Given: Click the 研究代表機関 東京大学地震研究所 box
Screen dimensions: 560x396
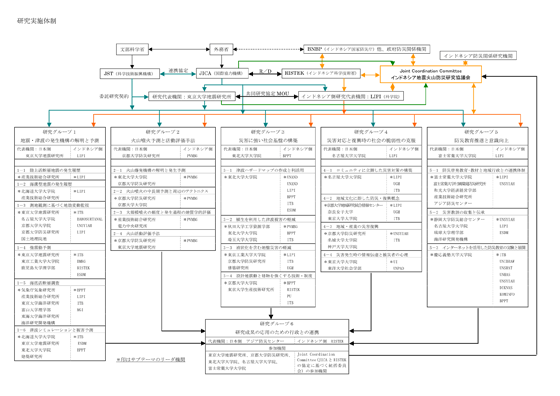Looking at the screenshot, I should [192, 96].
